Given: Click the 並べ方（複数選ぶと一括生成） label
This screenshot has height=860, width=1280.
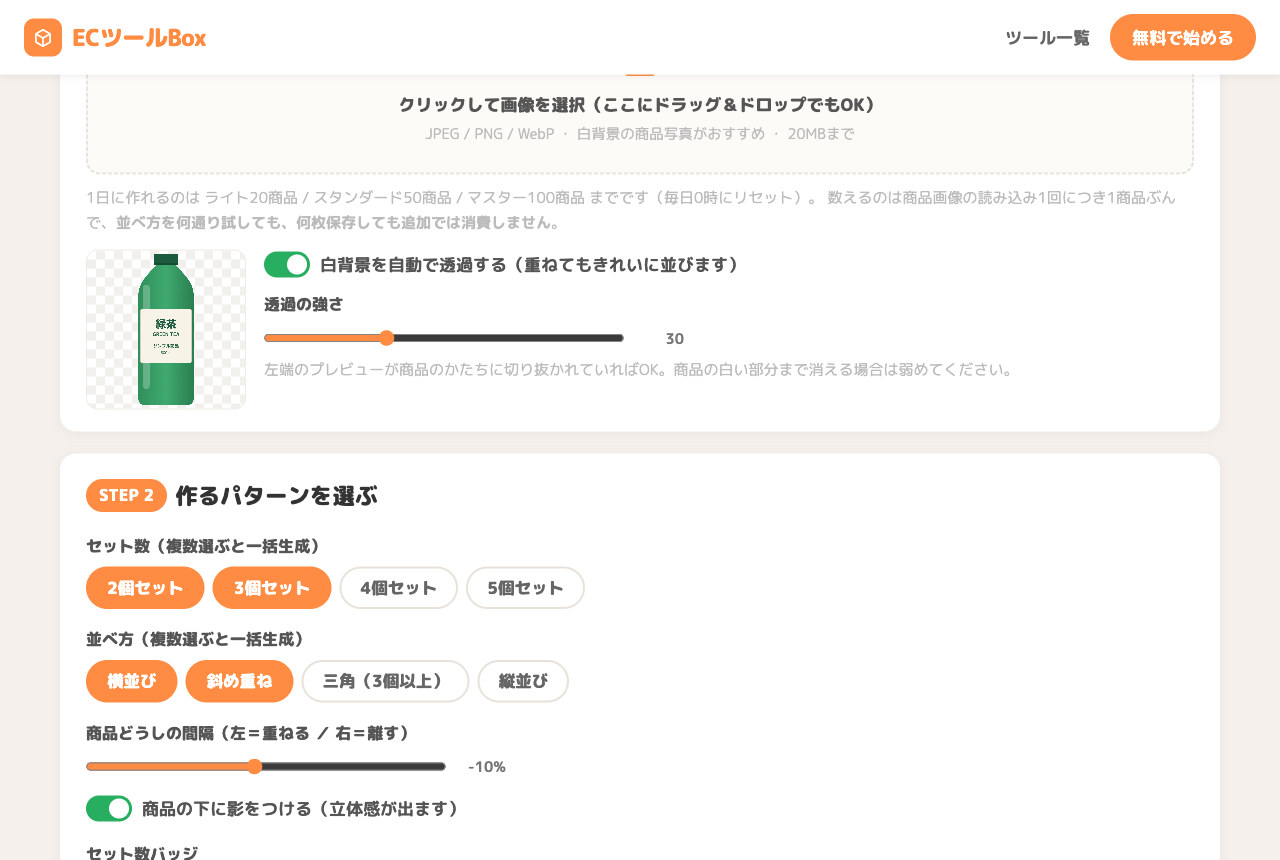Looking at the screenshot, I should pyautogui.click(x=195, y=639).
